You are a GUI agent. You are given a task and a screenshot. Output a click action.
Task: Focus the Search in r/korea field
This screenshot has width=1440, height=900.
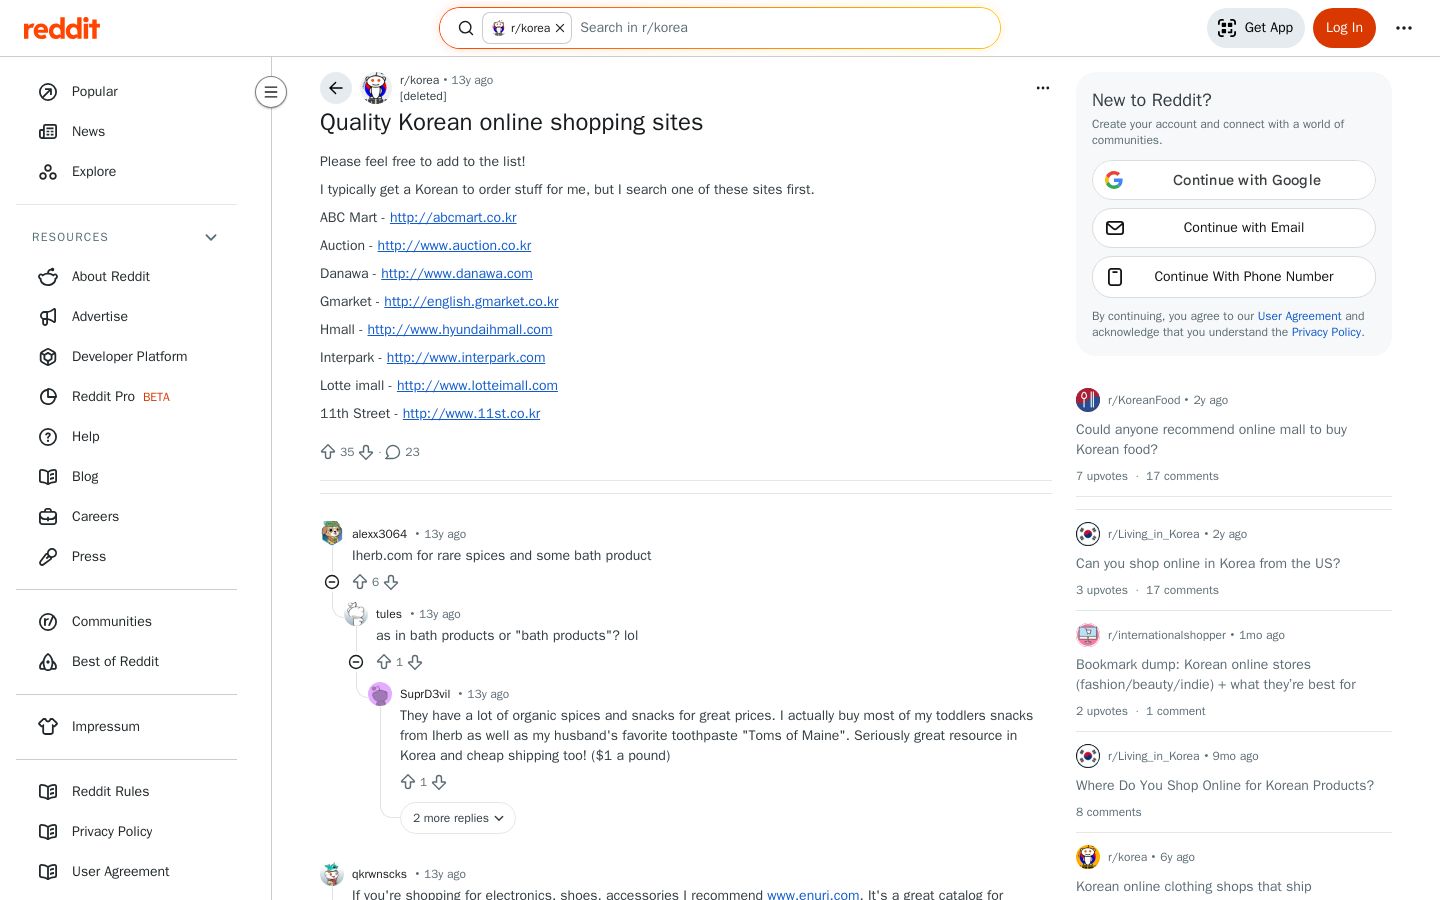(785, 28)
